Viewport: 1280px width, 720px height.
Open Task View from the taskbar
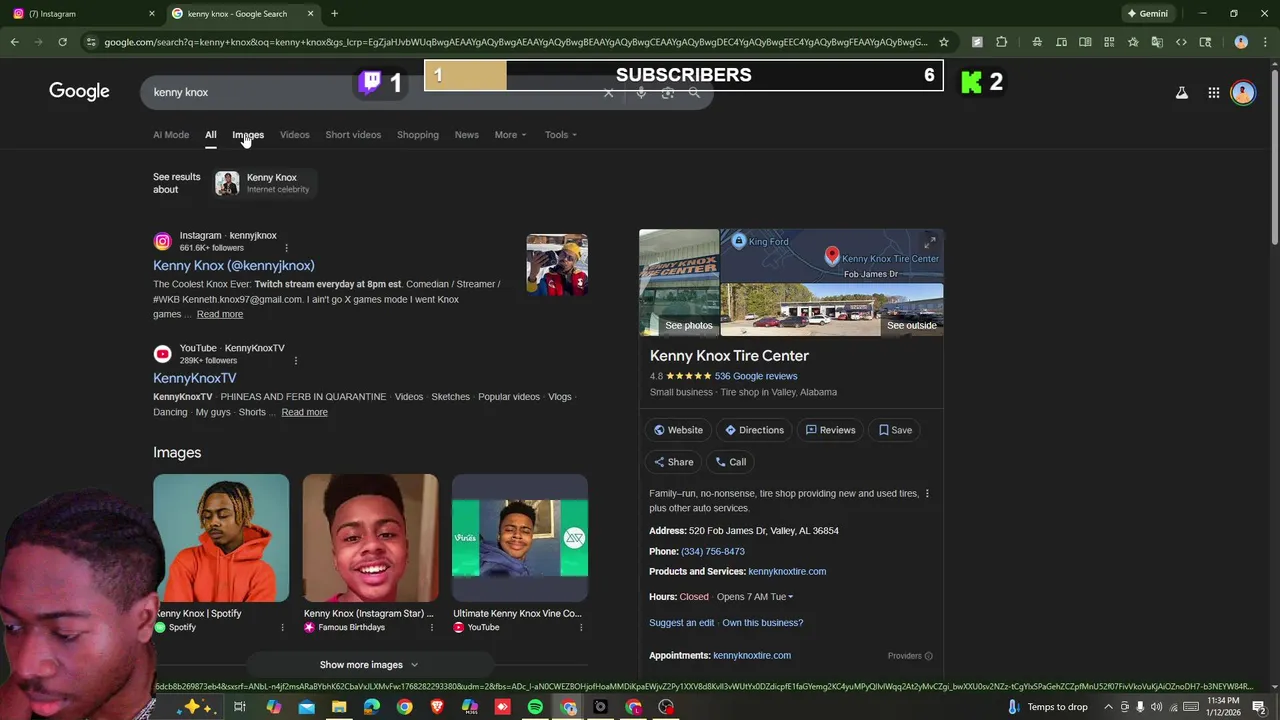240,707
